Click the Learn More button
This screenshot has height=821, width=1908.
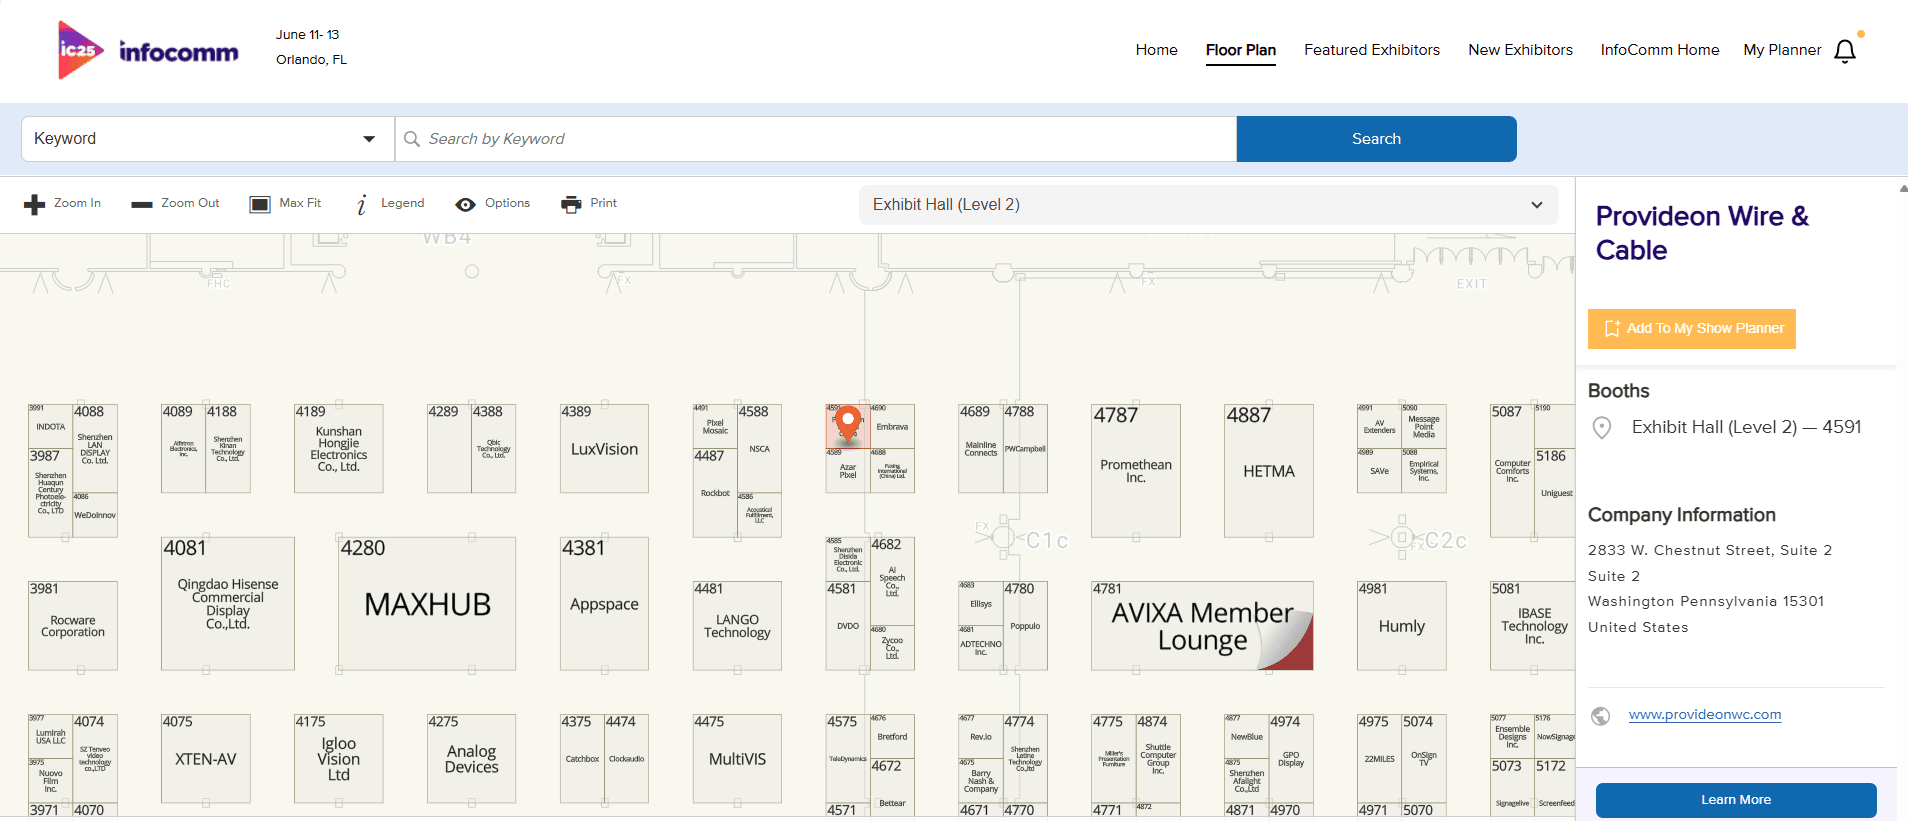(x=1735, y=800)
